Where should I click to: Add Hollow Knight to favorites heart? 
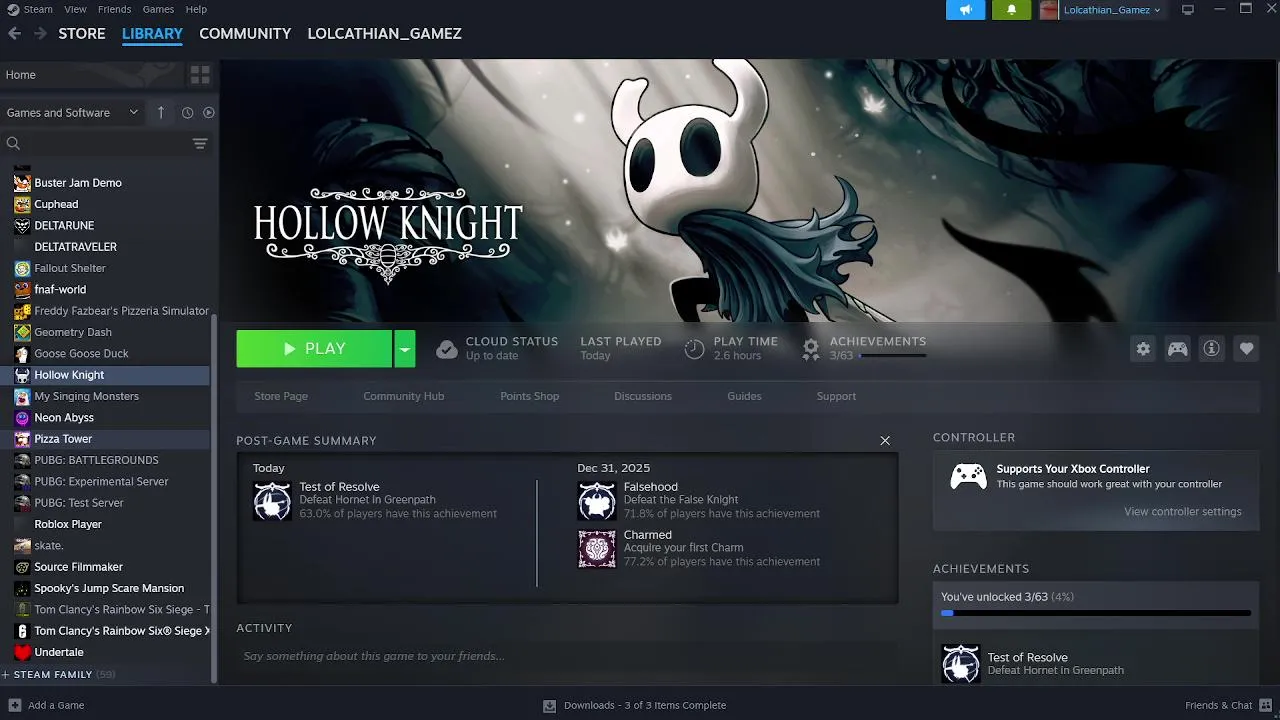pyautogui.click(x=1246, y=349)
